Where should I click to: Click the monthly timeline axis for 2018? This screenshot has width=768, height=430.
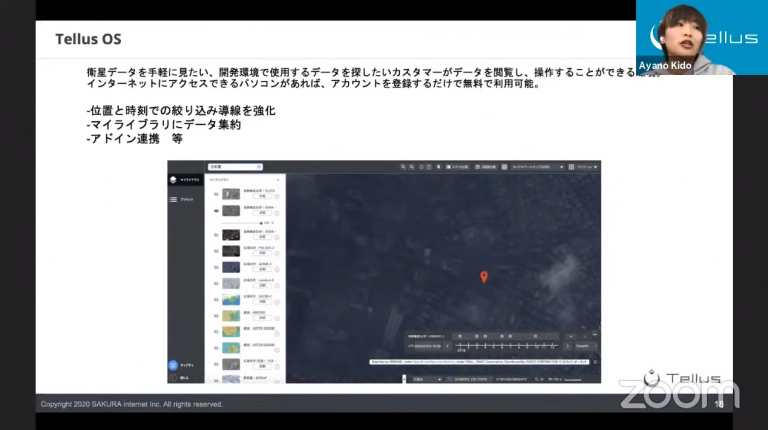pos(506,346)
